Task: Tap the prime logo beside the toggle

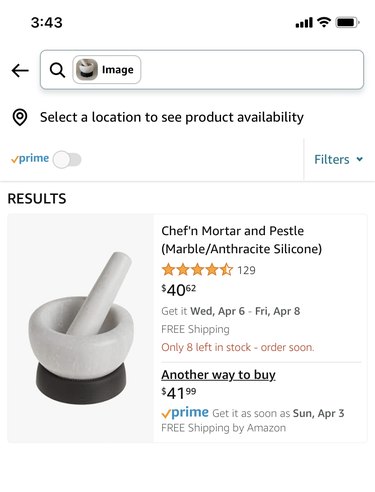Action: click(30, 159)
